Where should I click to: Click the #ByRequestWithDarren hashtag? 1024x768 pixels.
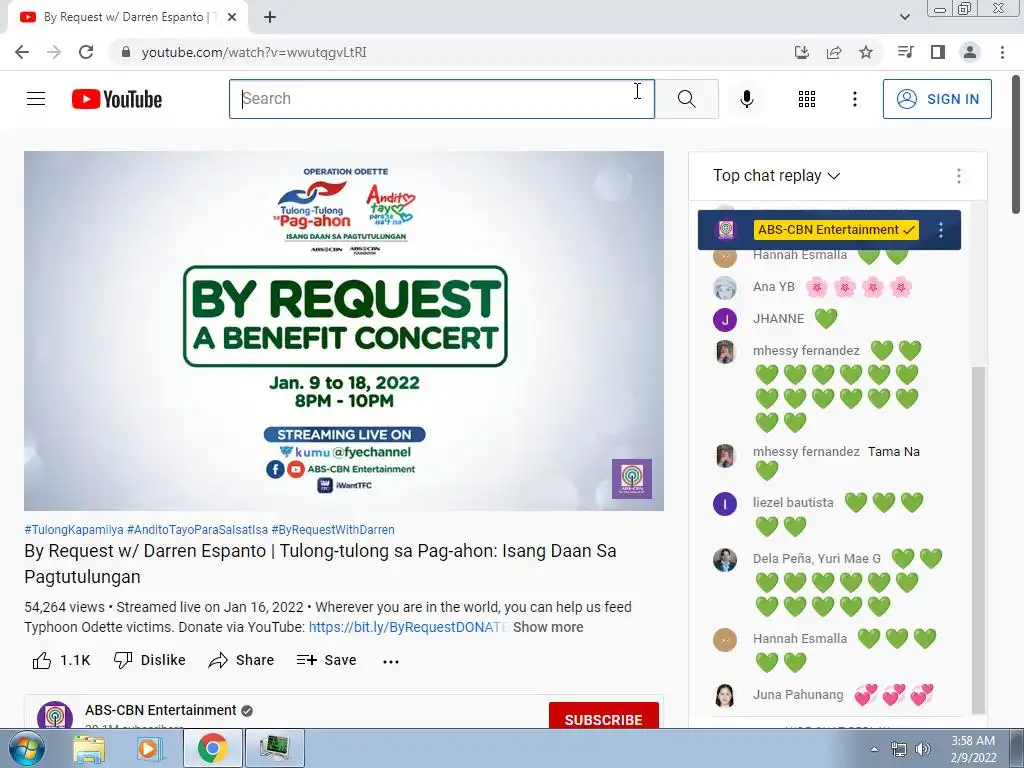(333, 530)
